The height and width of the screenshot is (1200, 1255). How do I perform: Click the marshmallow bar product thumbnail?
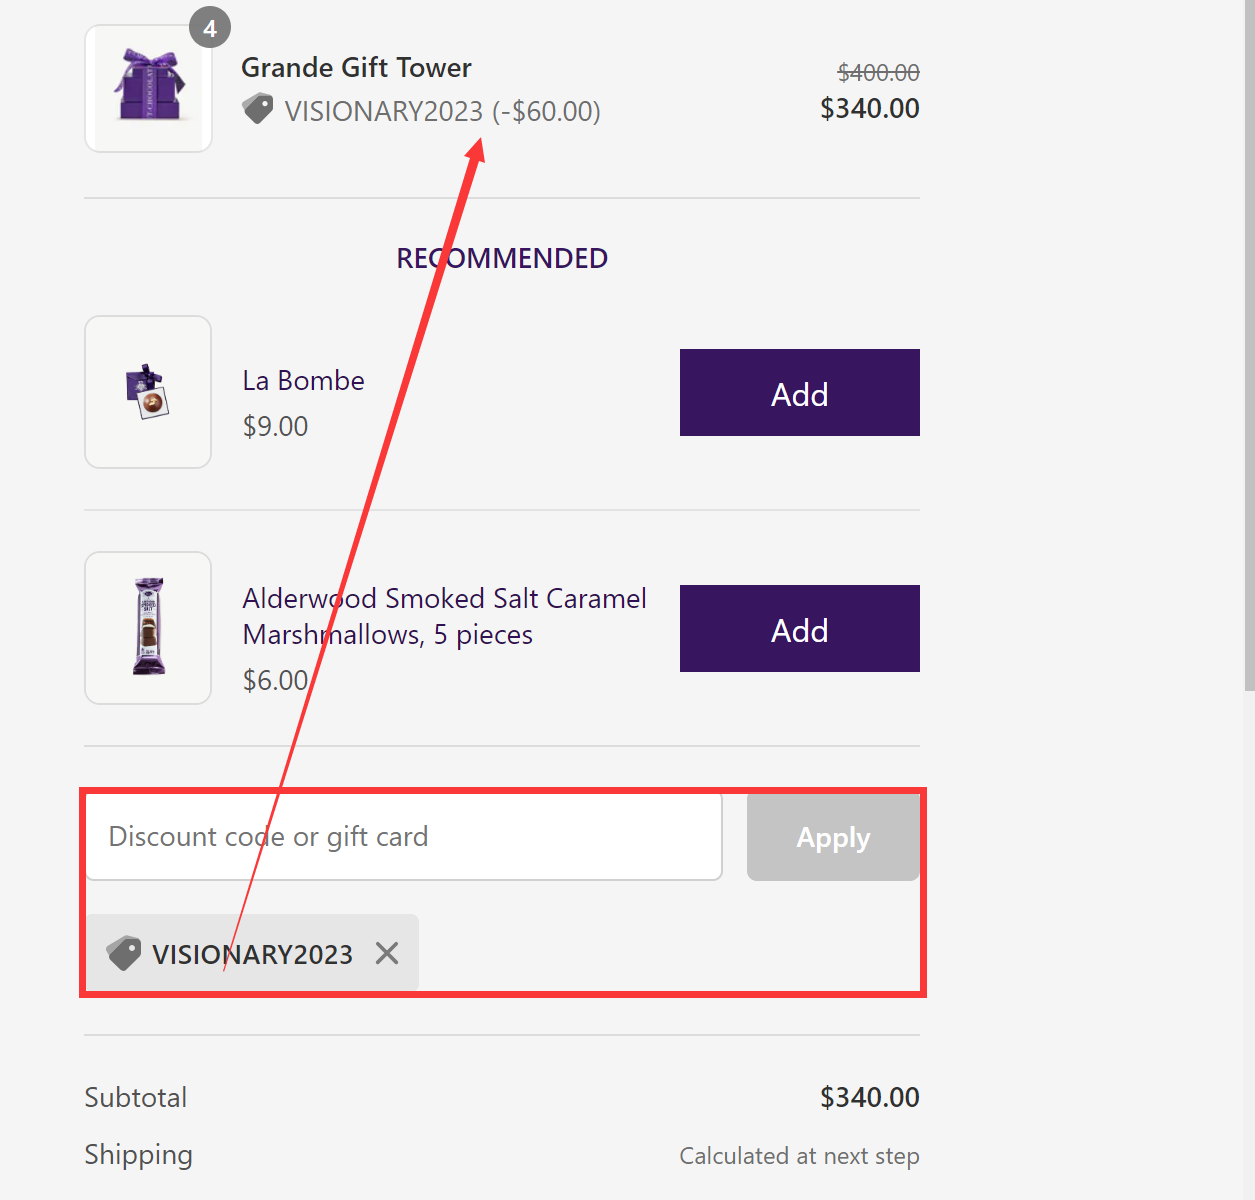click(148, 627)
